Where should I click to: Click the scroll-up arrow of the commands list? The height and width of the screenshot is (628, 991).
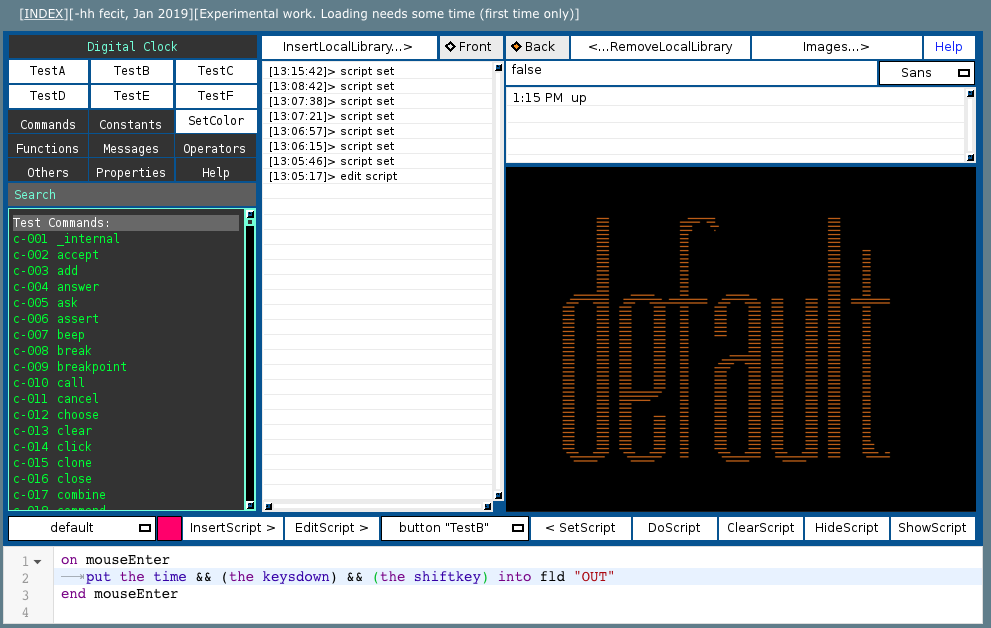tap(250, 215)
